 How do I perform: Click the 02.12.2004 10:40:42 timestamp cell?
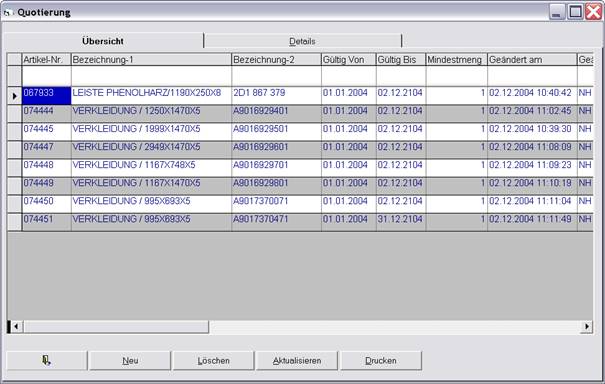[x=532, y=95]
